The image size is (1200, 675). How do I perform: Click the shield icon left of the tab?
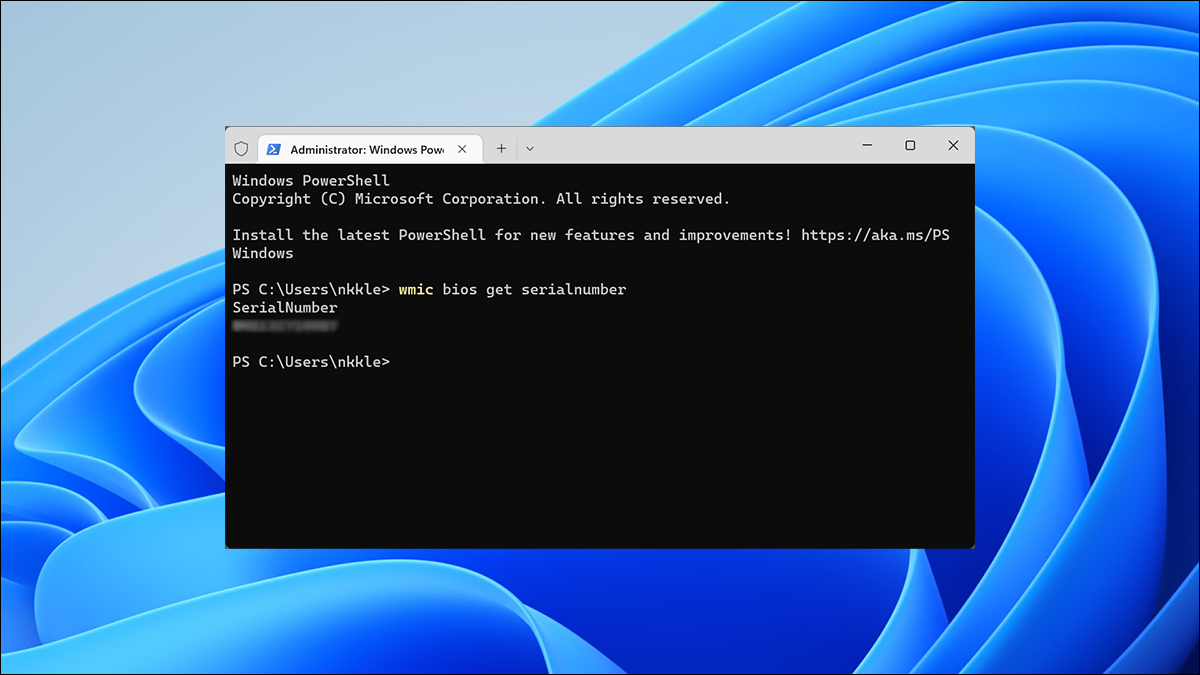pyautogui.click(x=241, y=148)
